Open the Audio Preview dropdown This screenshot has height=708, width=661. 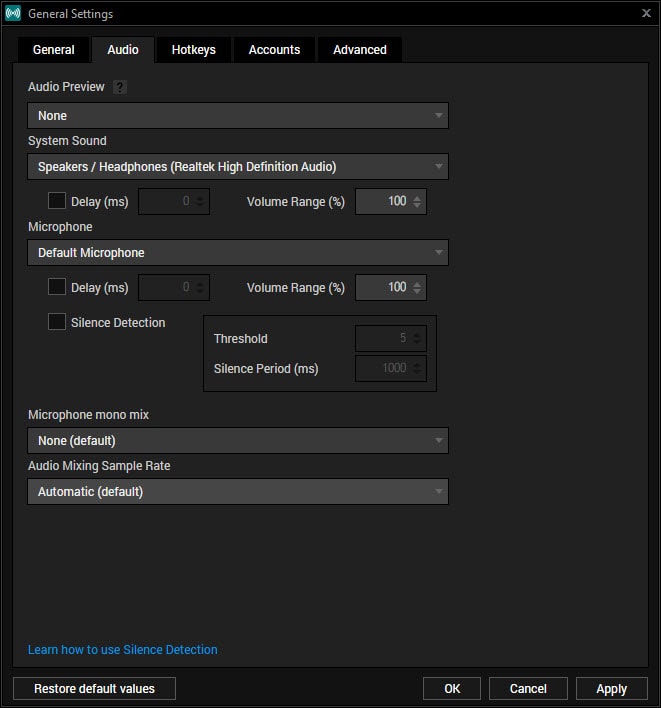[238, 116]
